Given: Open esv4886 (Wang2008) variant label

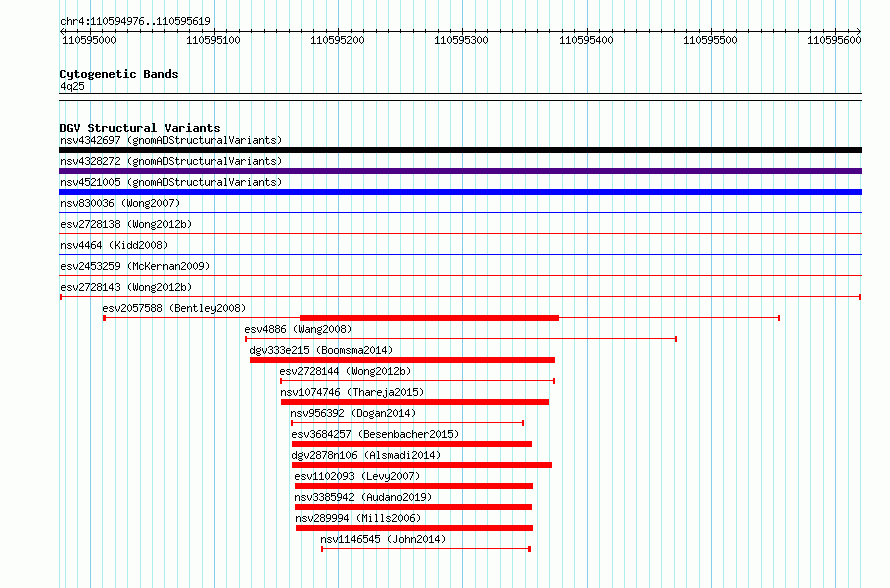Looking at the screenshot, I should tap(298, 329).
